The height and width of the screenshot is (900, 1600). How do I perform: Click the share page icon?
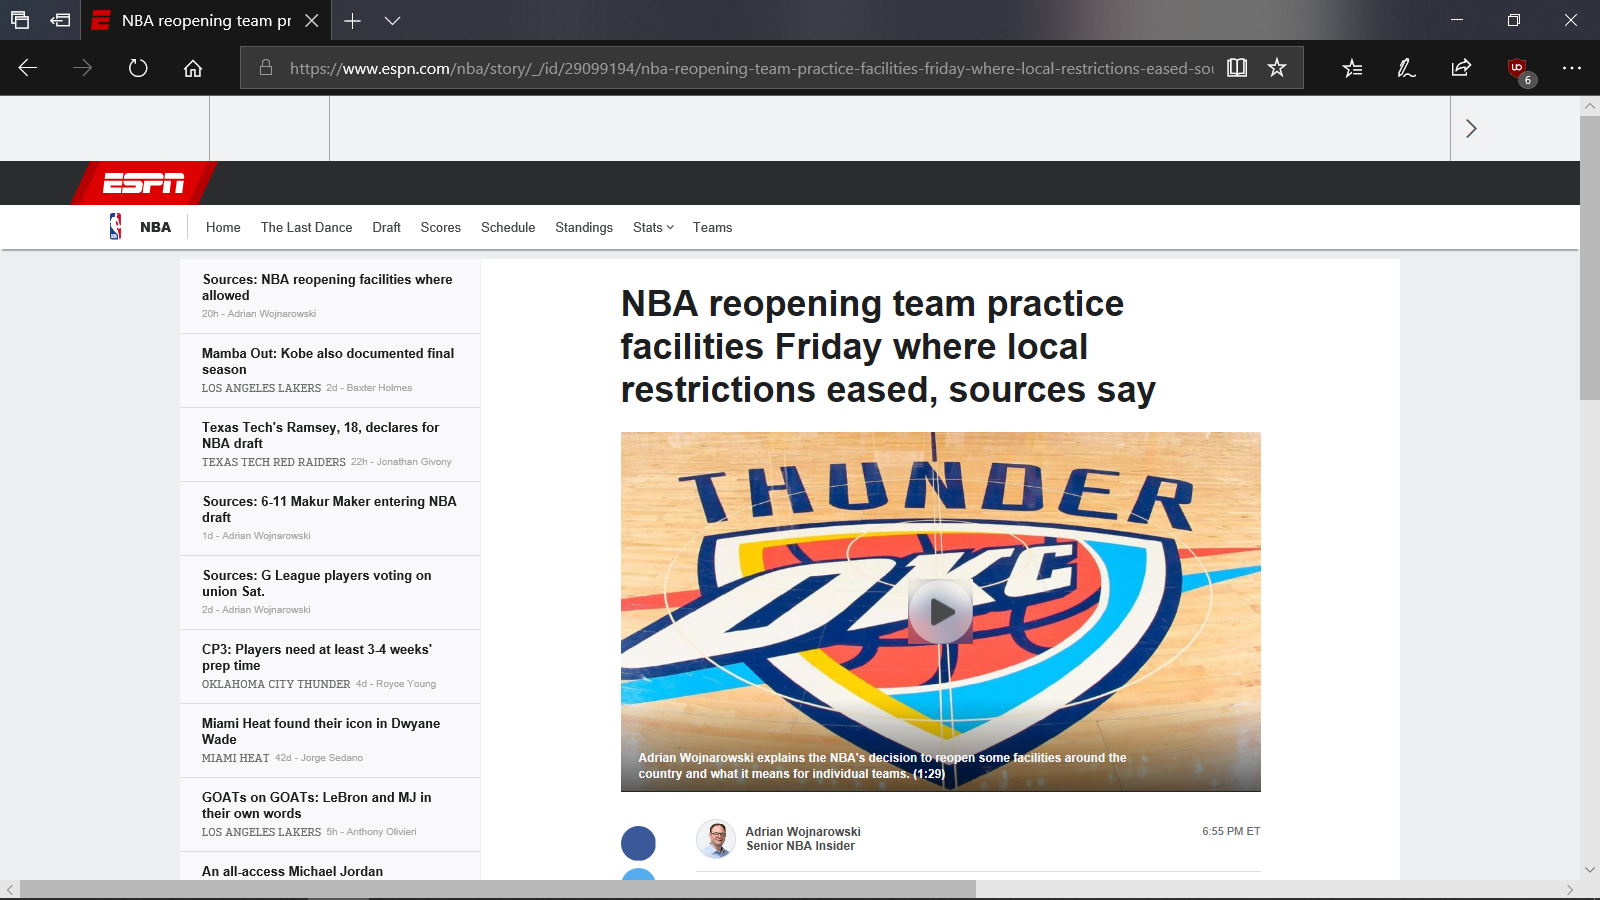[1461, 68]
